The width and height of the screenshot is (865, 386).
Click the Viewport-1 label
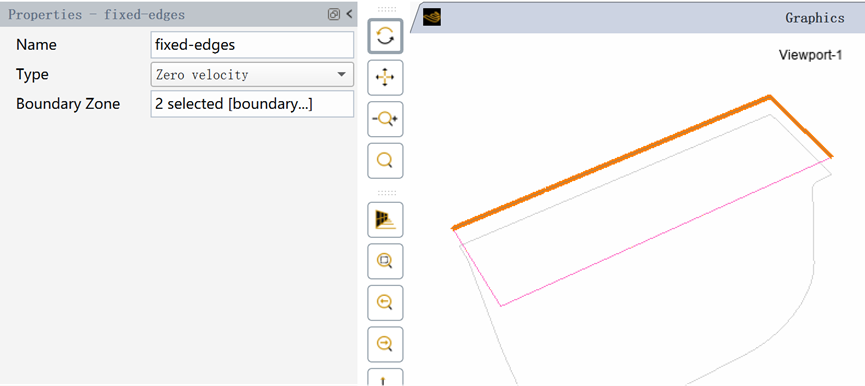tap(810, 55)
